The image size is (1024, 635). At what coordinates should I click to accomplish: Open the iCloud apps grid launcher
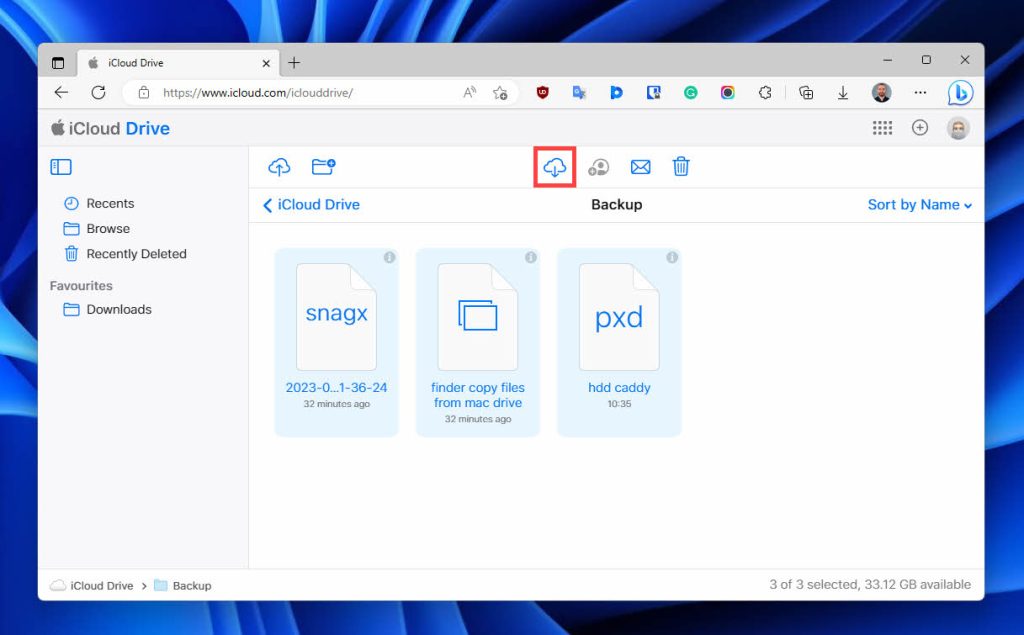[x=882, y=128]
